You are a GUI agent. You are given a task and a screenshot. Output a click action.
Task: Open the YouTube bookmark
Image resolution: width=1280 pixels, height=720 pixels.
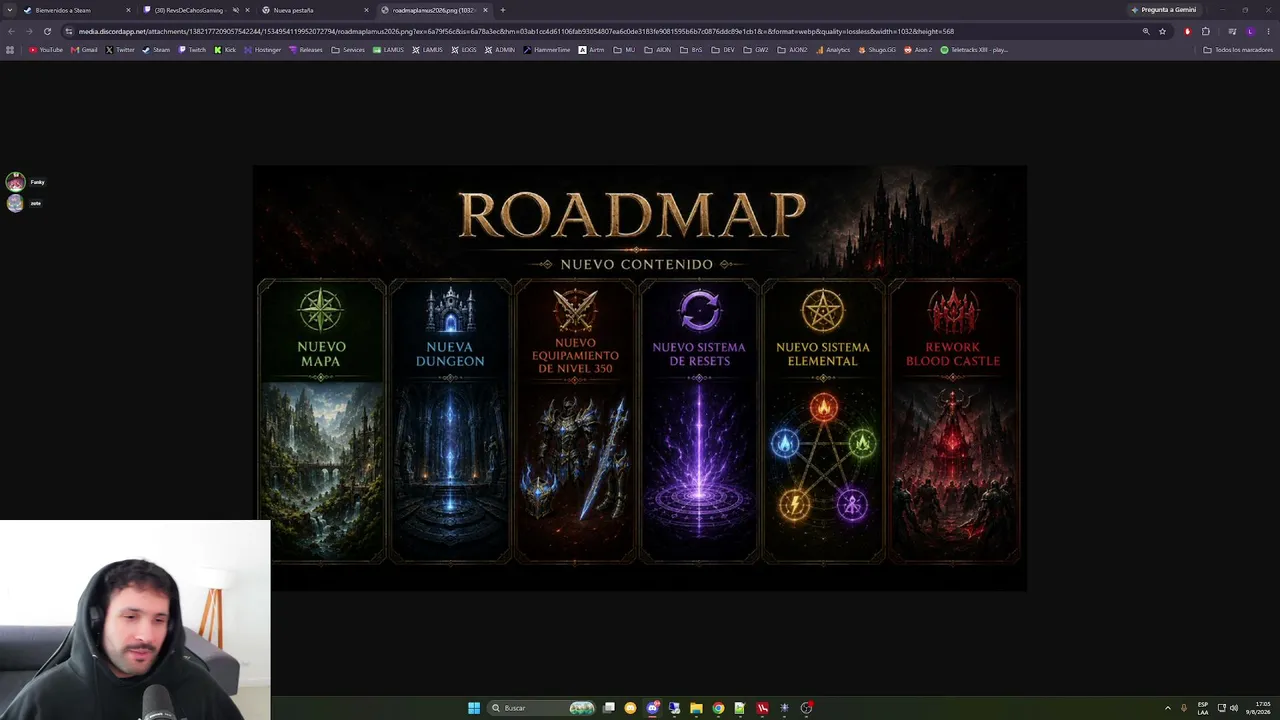(x=46, y=50)
